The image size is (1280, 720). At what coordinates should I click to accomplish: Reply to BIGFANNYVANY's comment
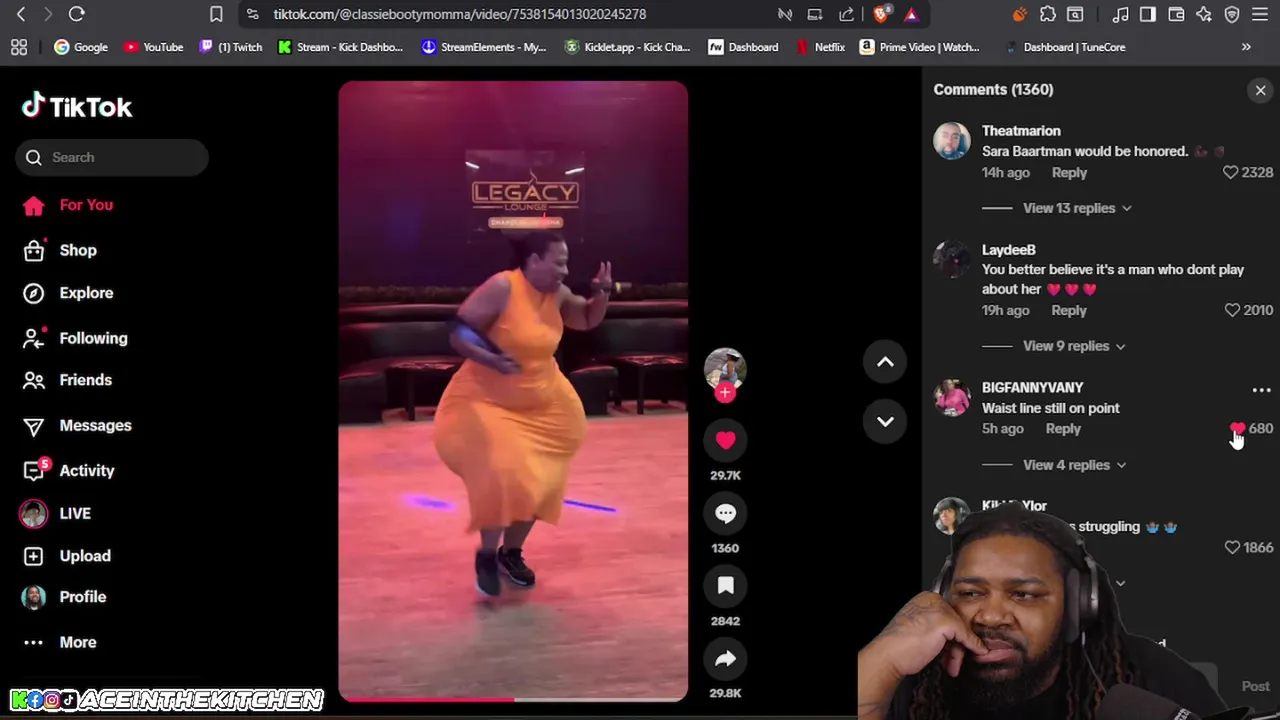click(1063, 428)
